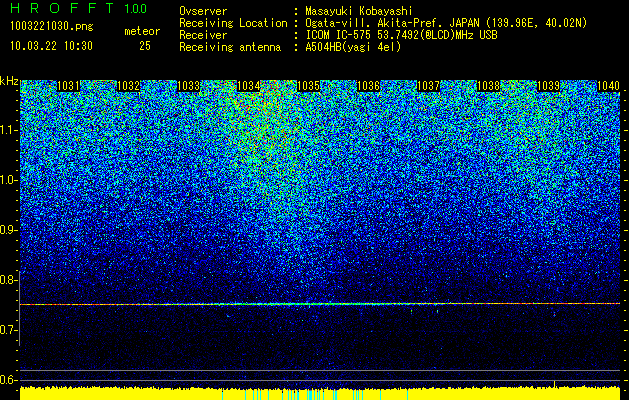The height and width of the screenshot is (400, 629).
Task: Click the 0.8 frequency axis label
Action: (8, 280)
